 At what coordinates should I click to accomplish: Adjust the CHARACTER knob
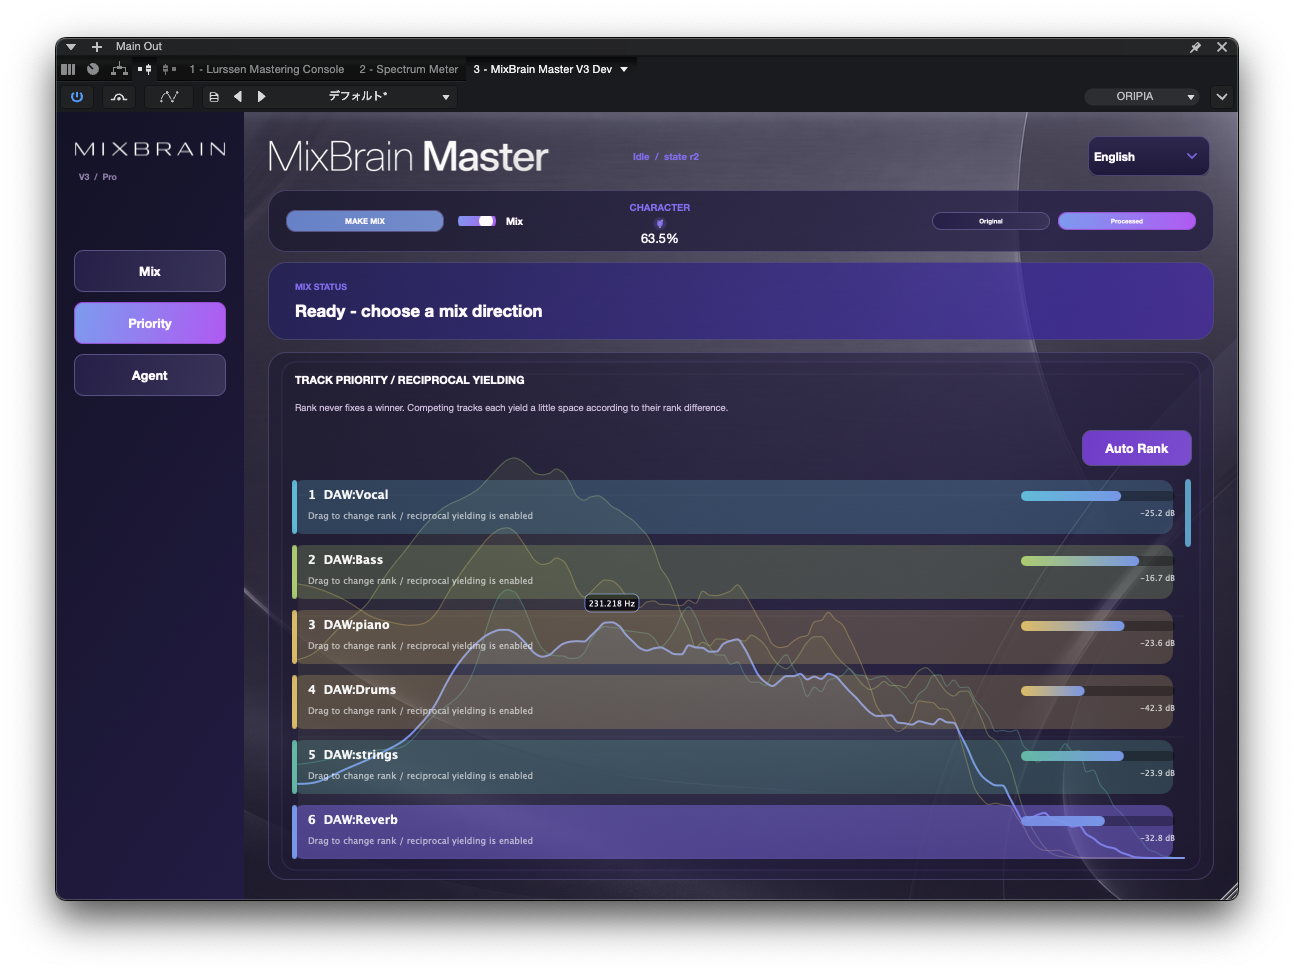pyautogui.click(x=659, y=223)
